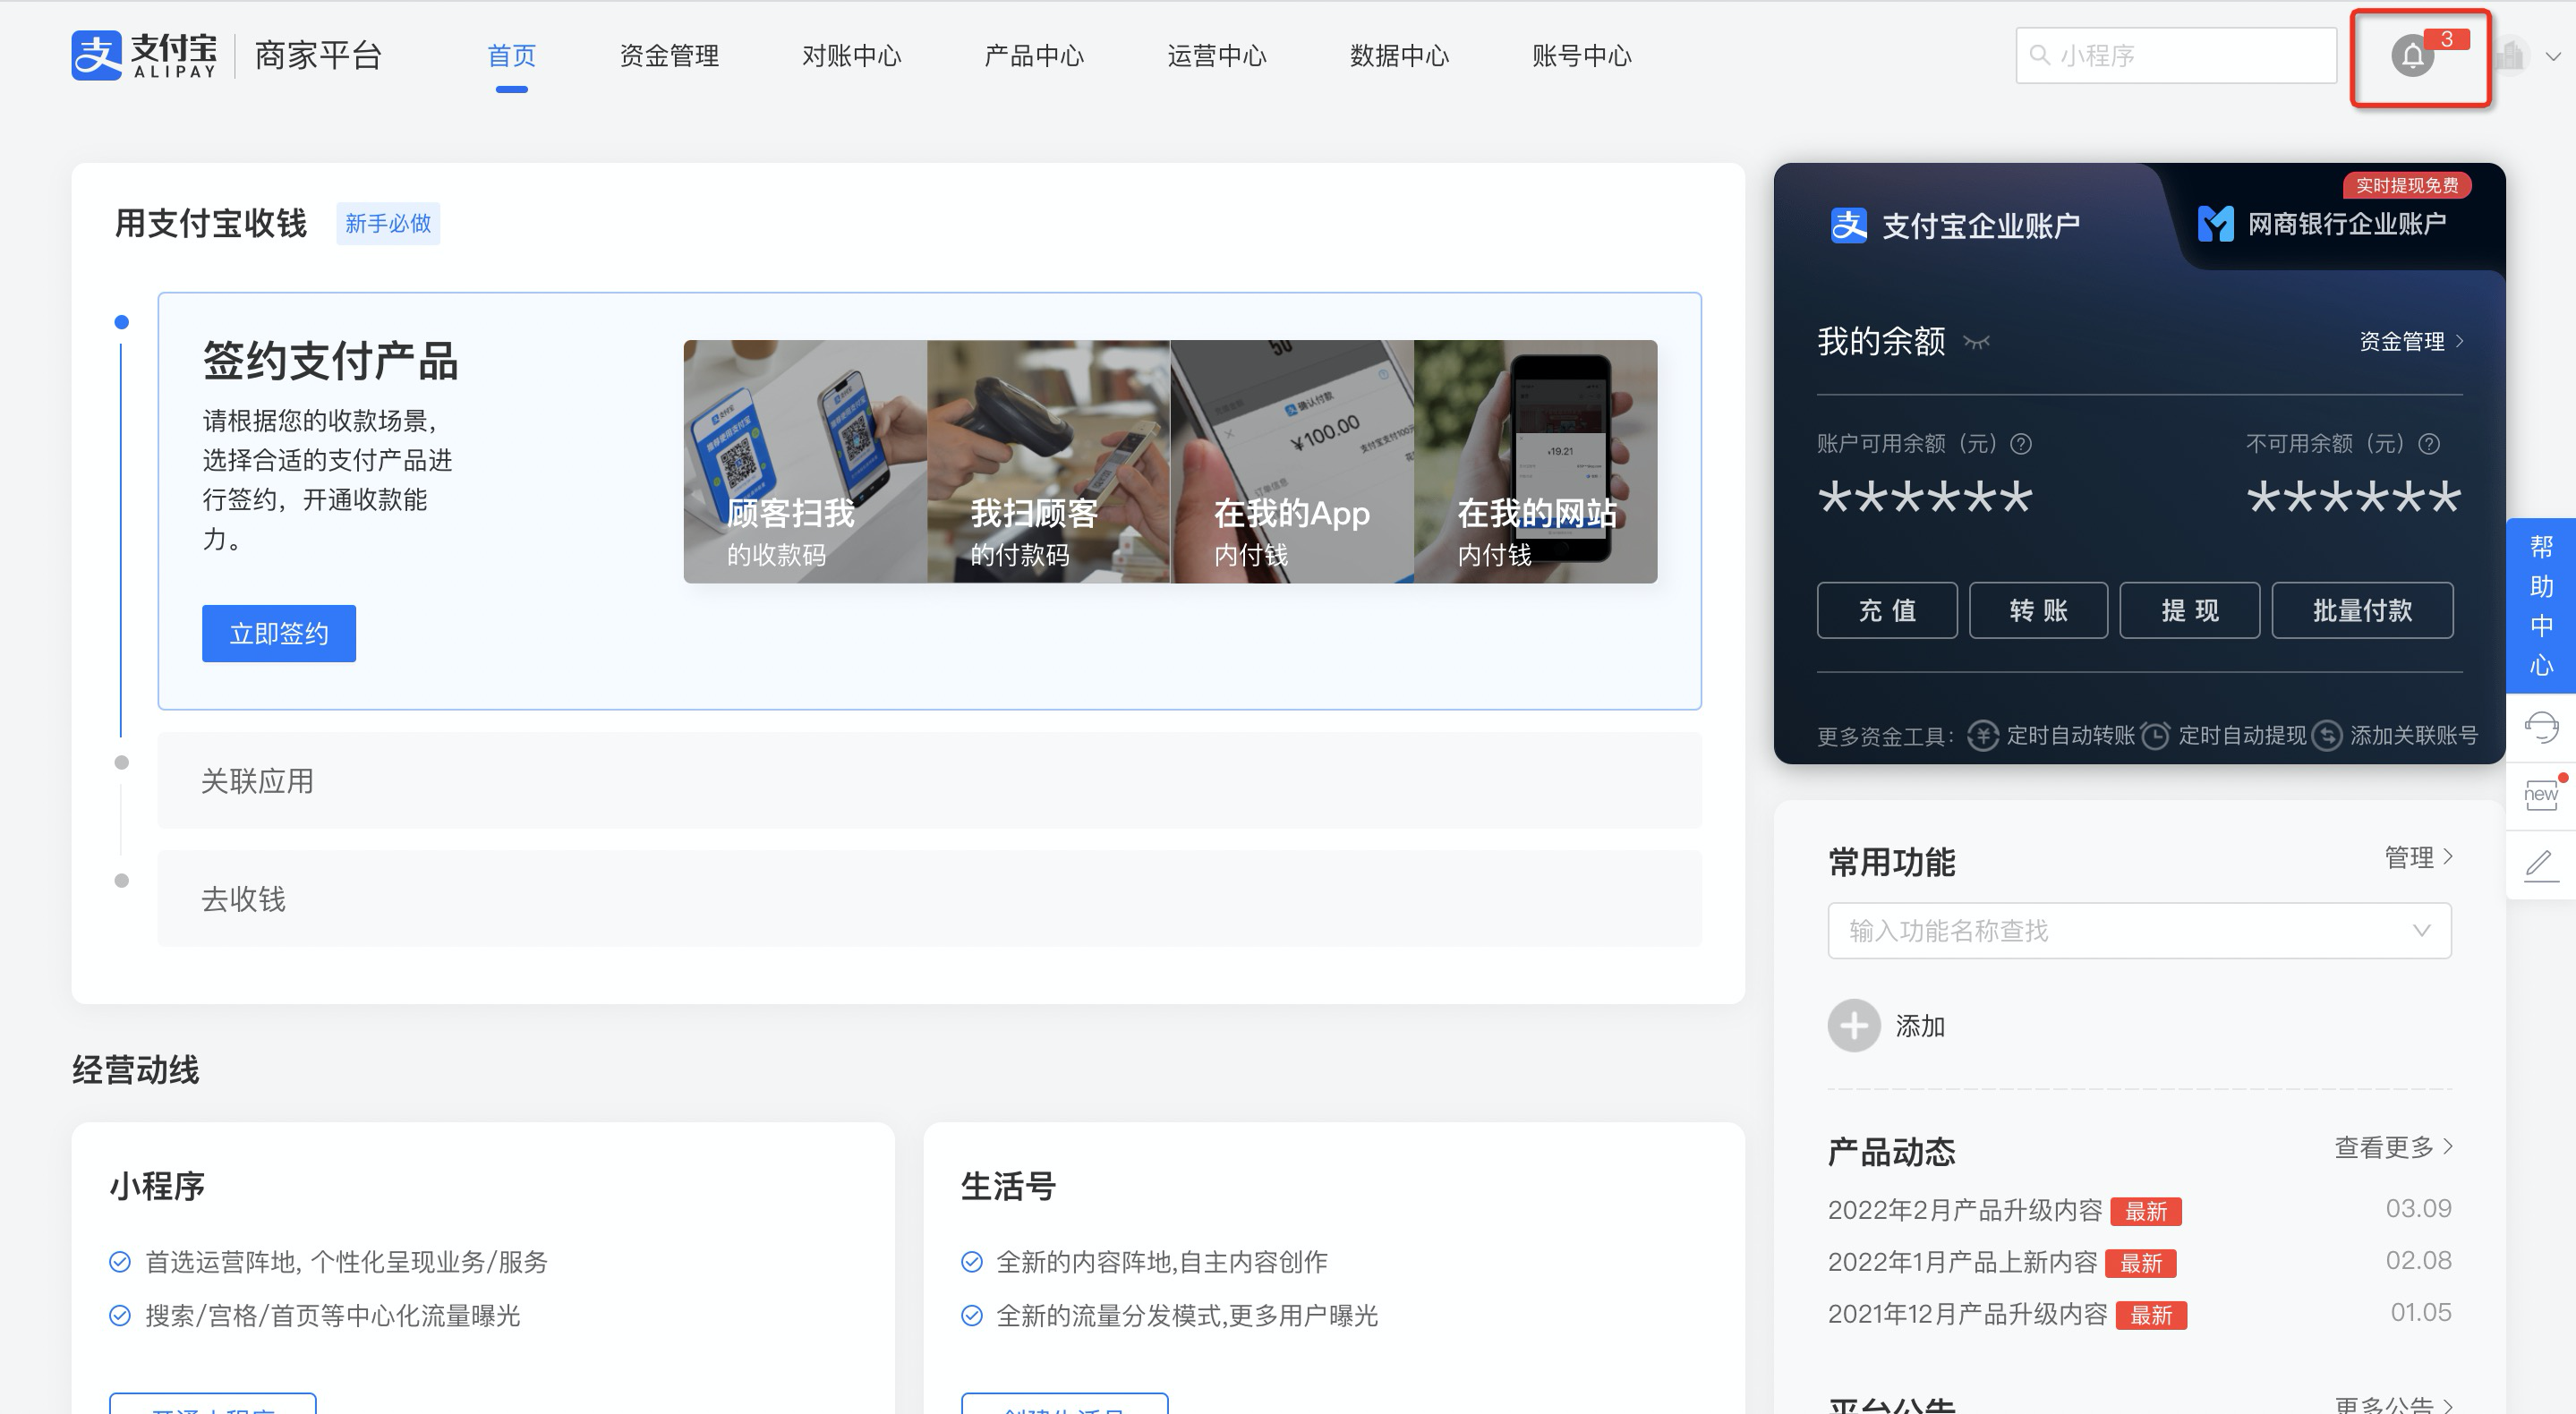Screen dimensions: 2576x1414
Task: Open the 数据中心 menu
Action: 1399,56
